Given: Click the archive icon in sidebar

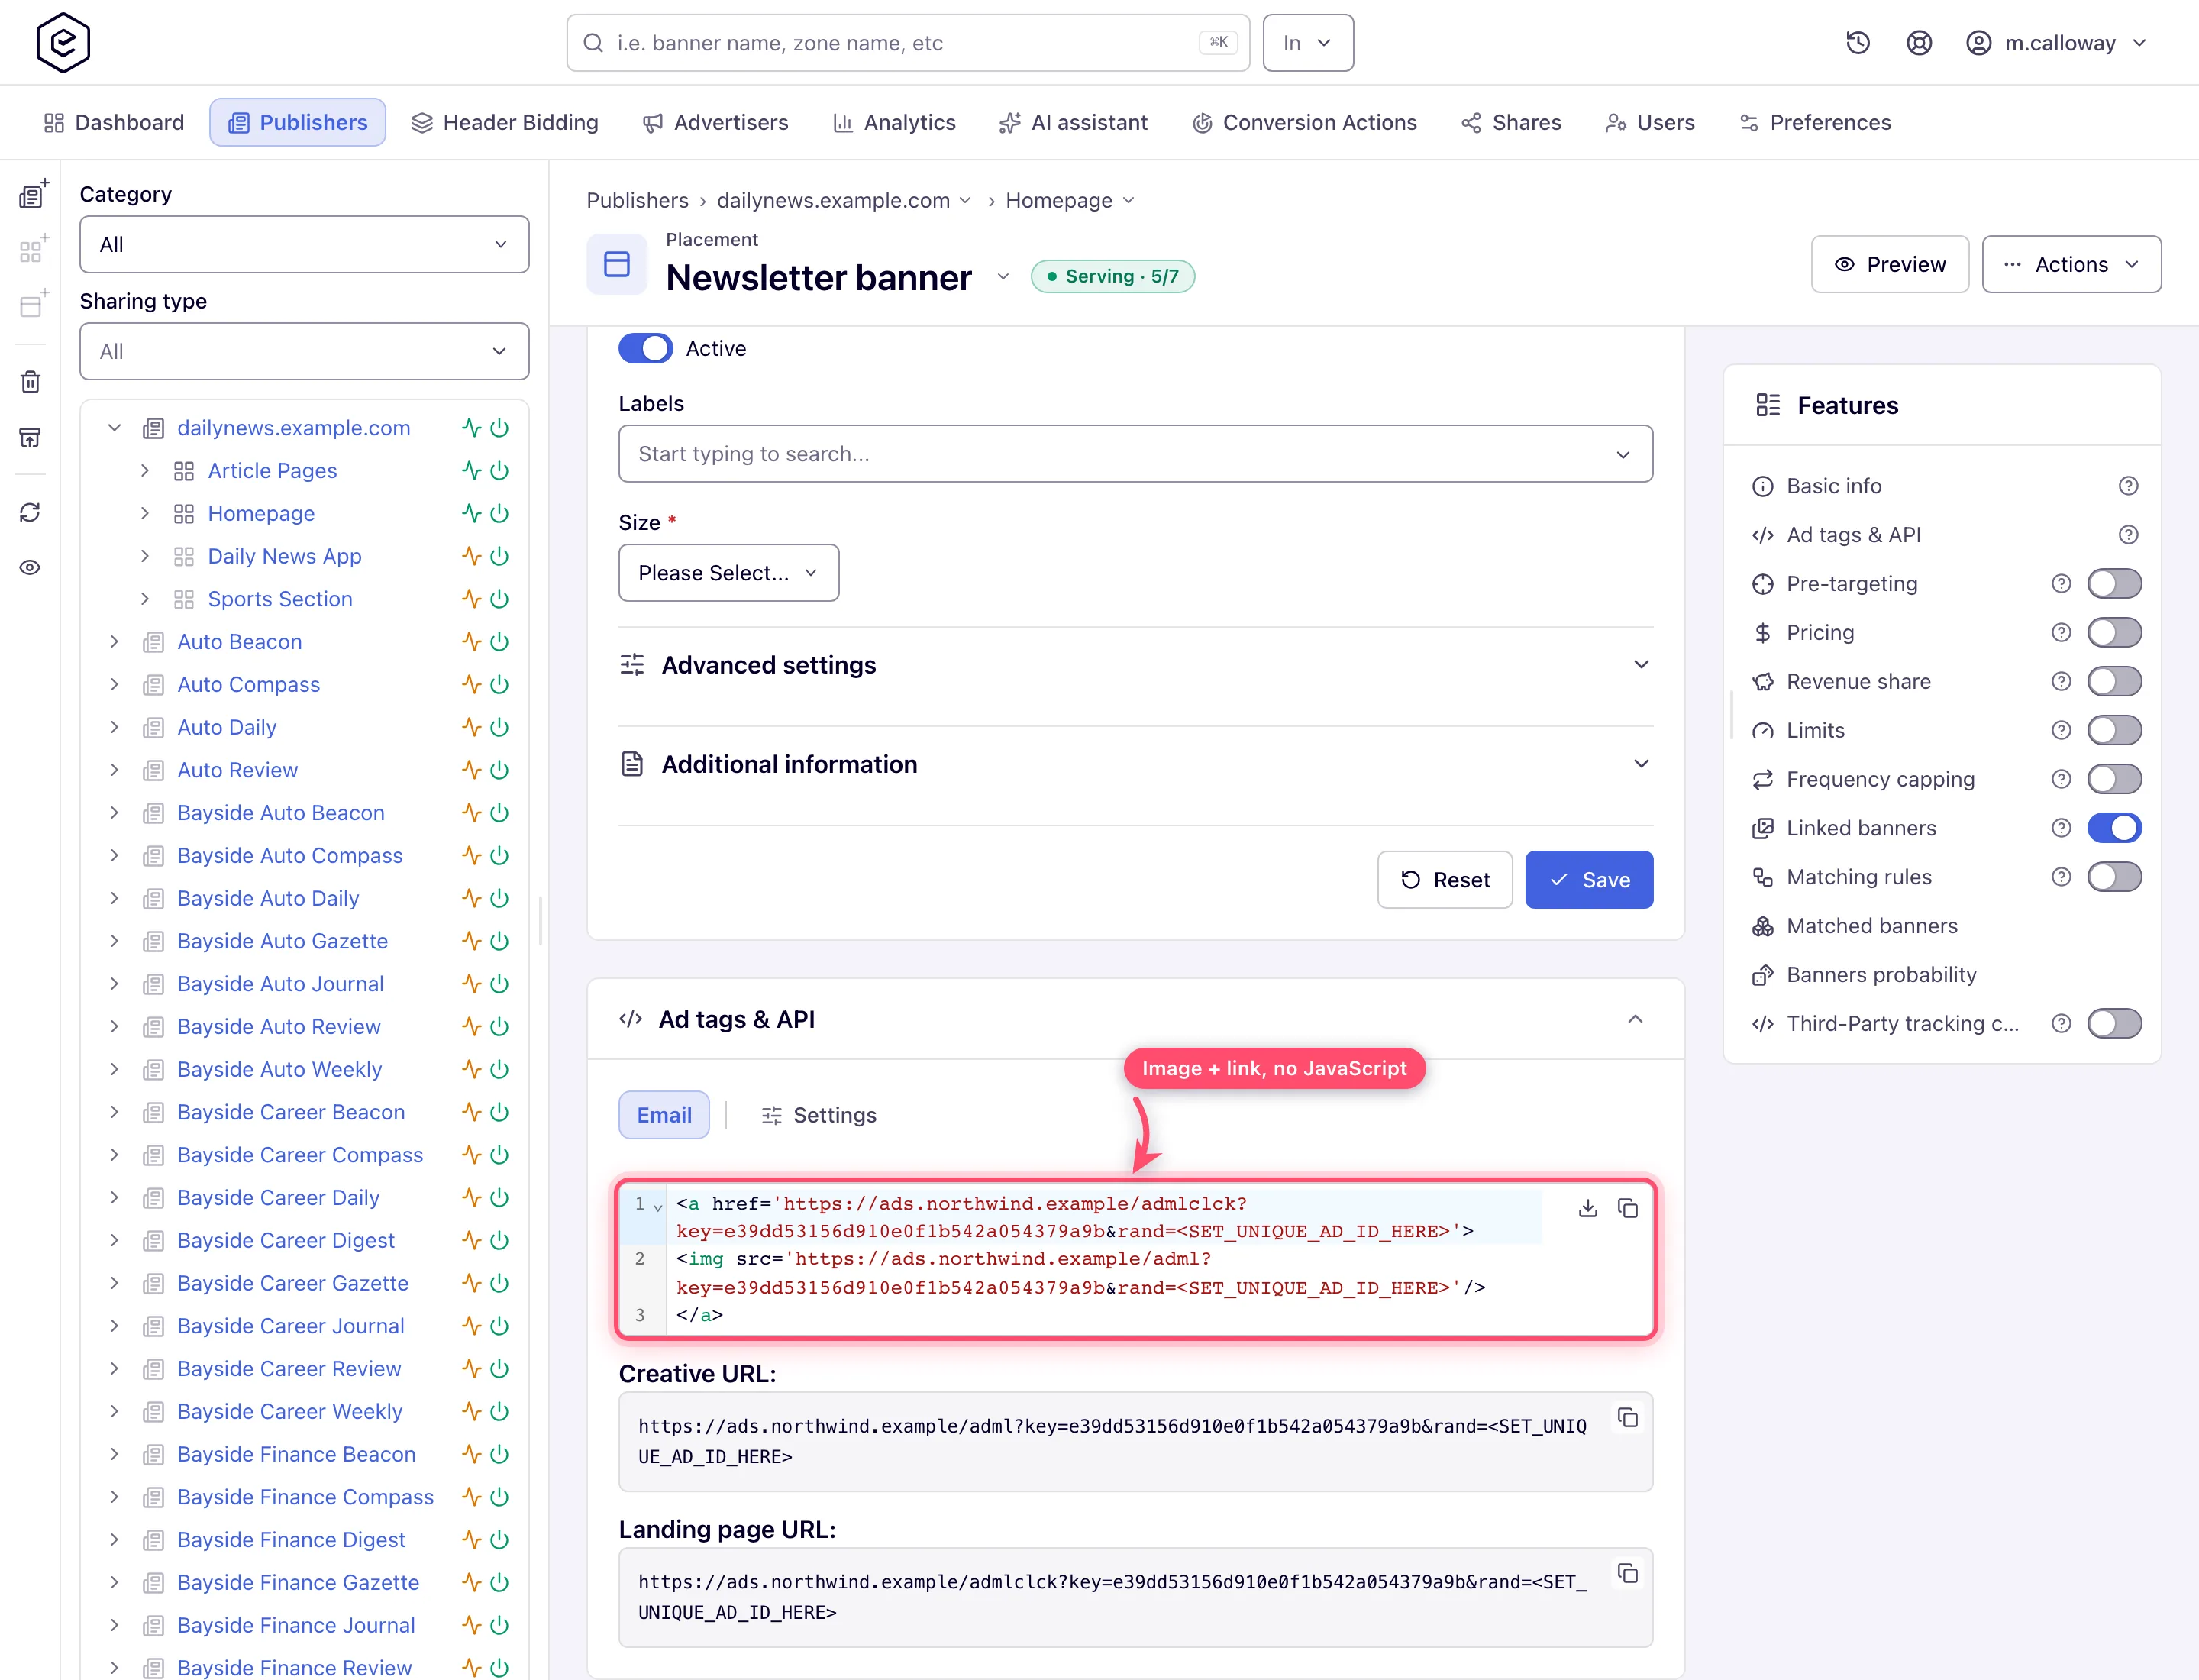Looking at the screenshot, I should tap(30, 437).
